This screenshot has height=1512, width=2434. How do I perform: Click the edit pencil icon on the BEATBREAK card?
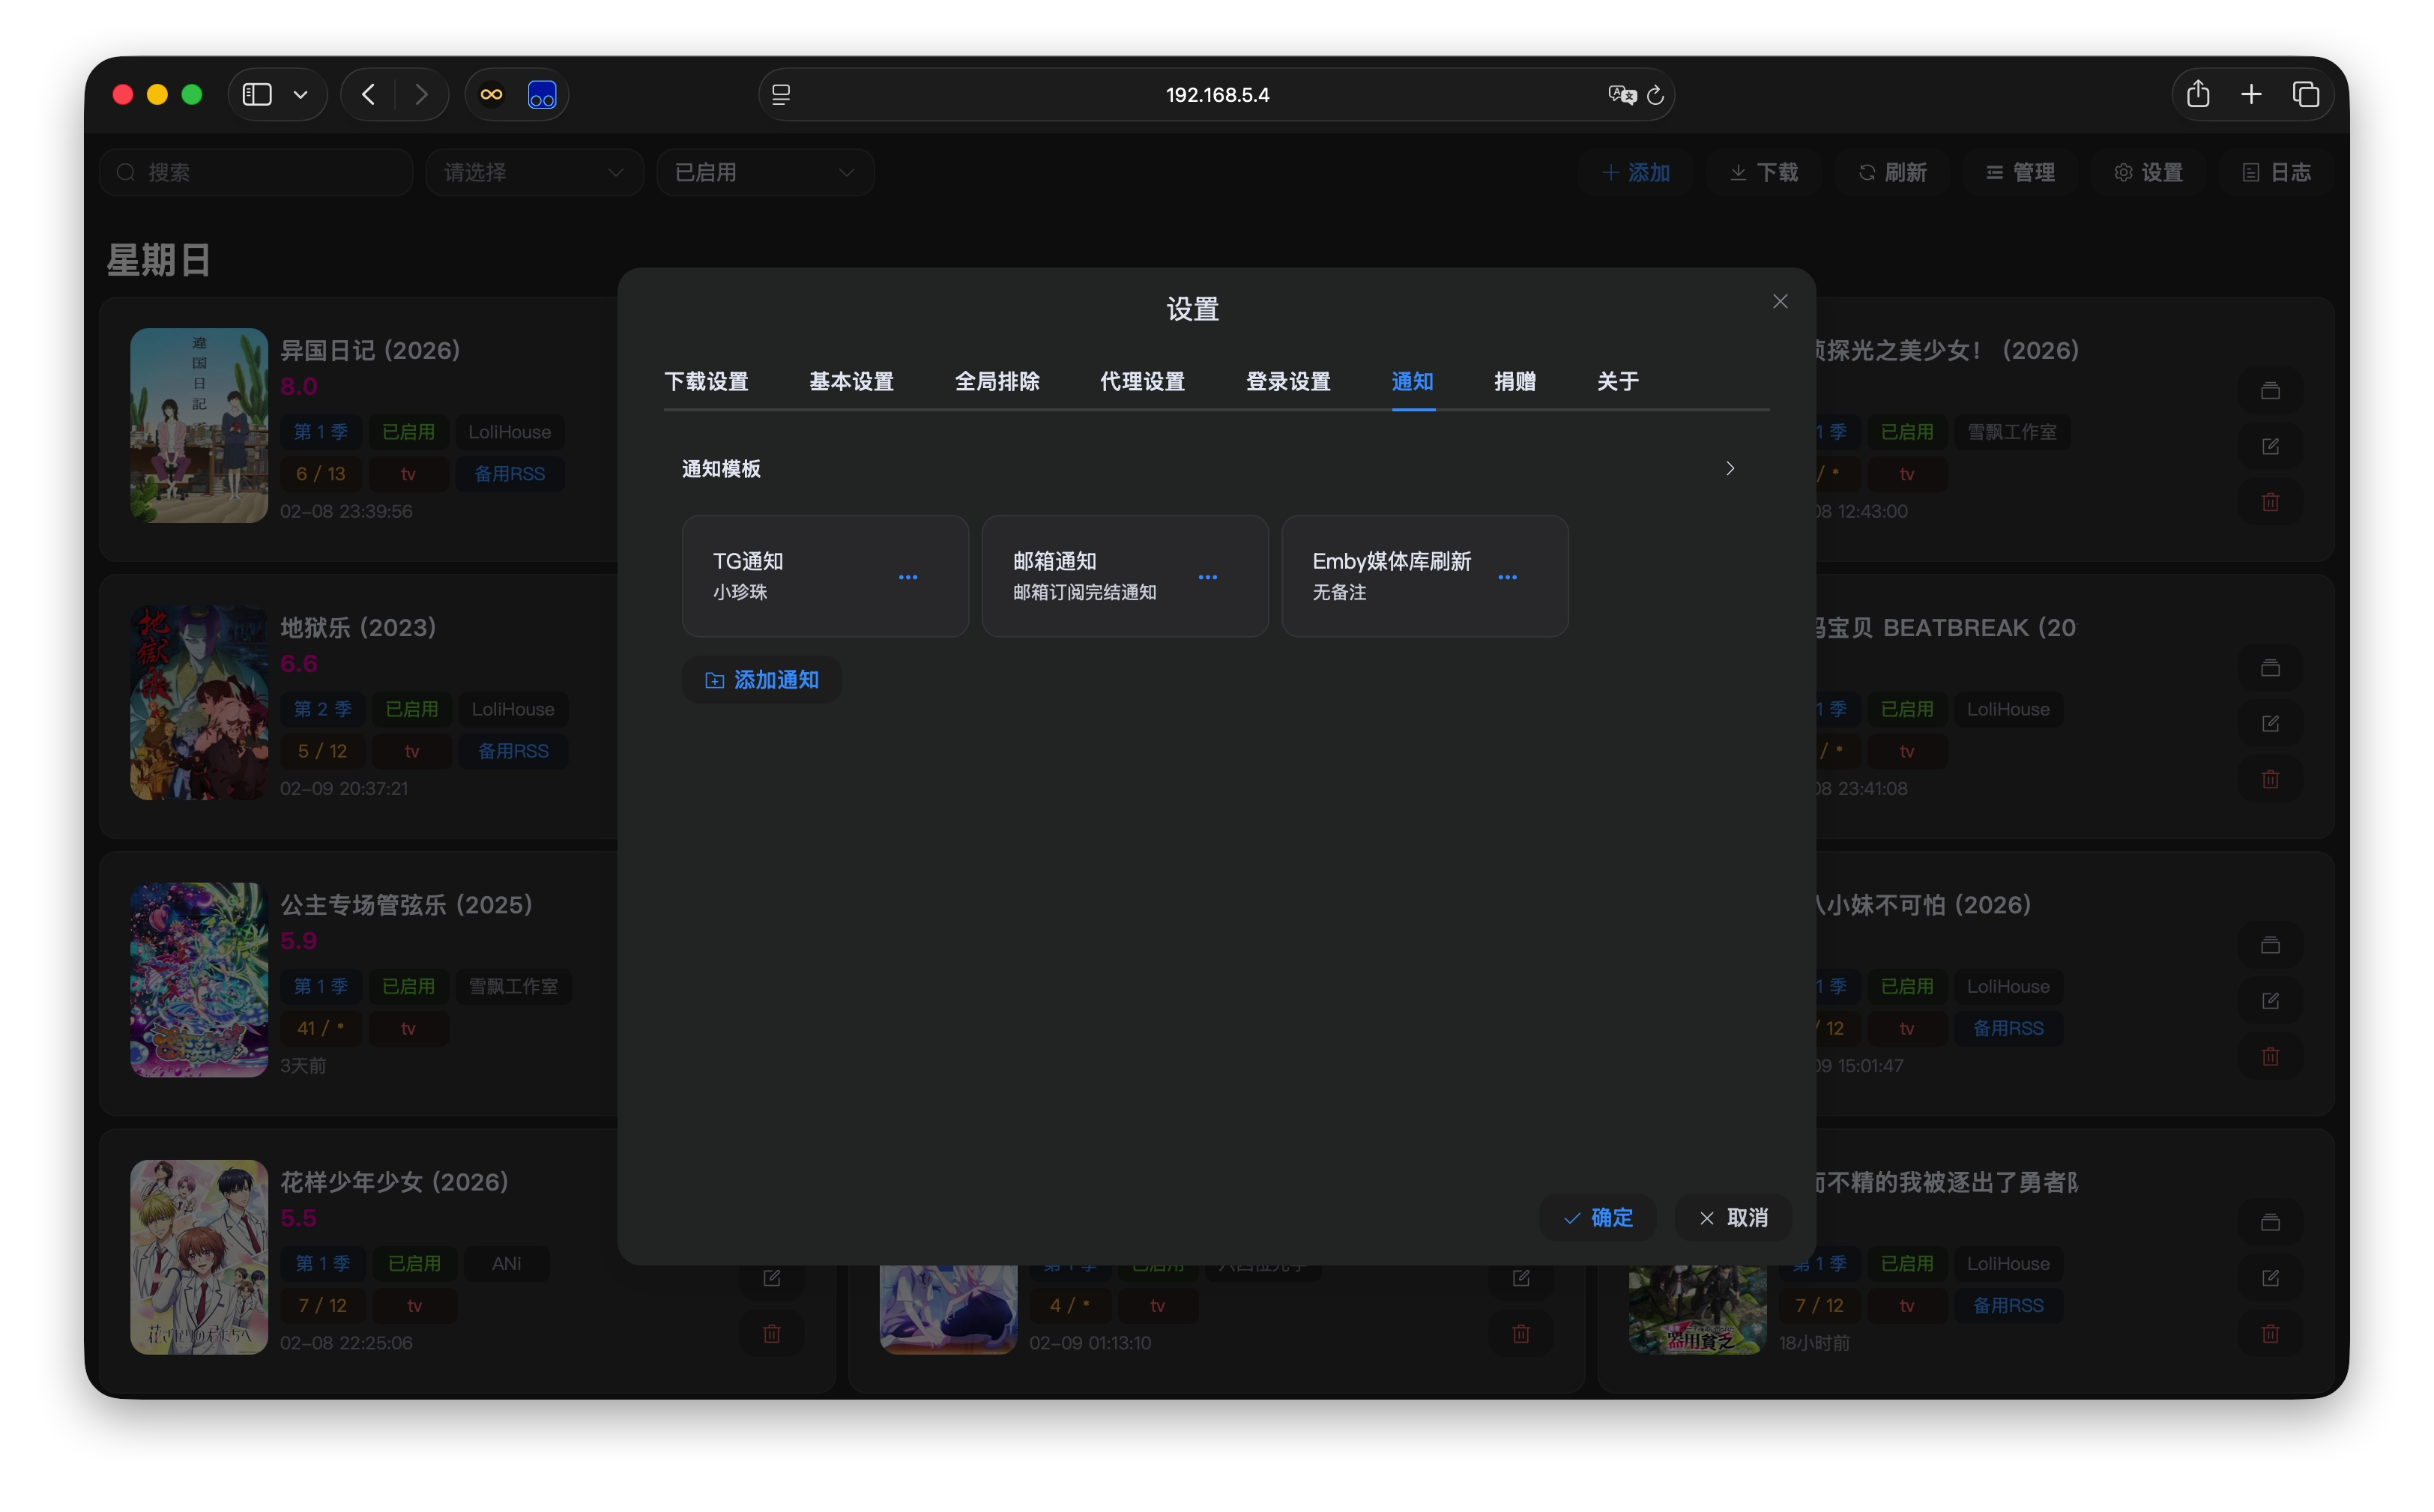pyautogui.click(x=2270, y=723)
